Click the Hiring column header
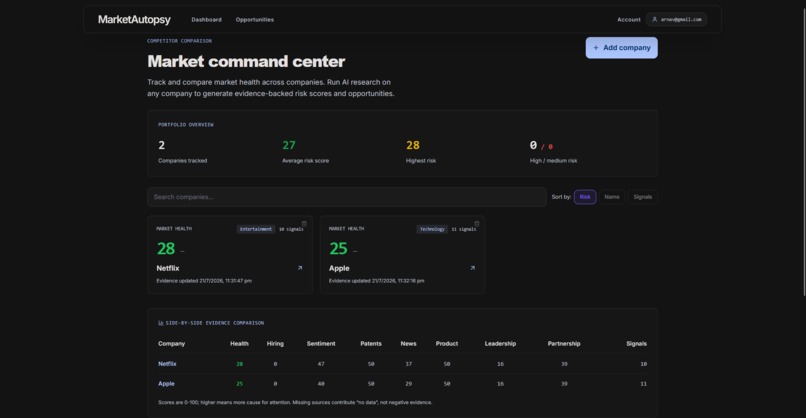806x418 pixels. 275,343
